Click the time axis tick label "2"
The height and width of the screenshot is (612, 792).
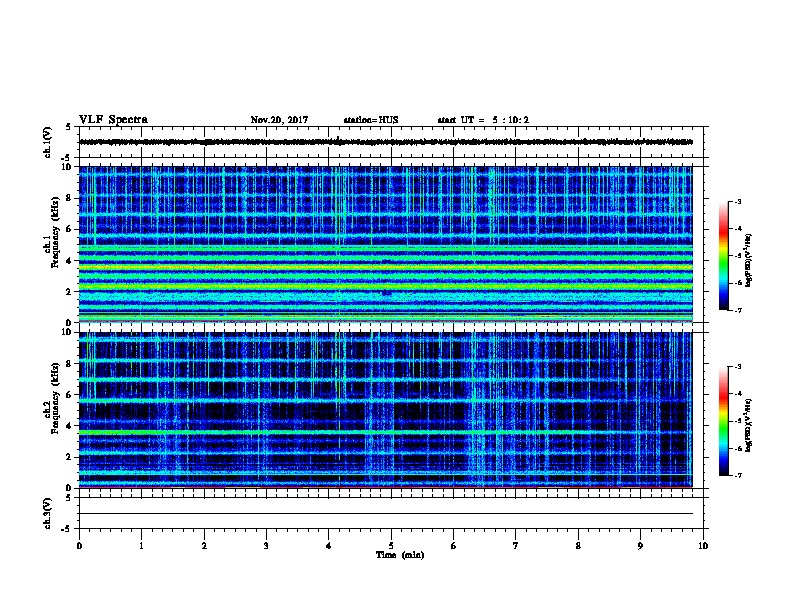[204, 545]
